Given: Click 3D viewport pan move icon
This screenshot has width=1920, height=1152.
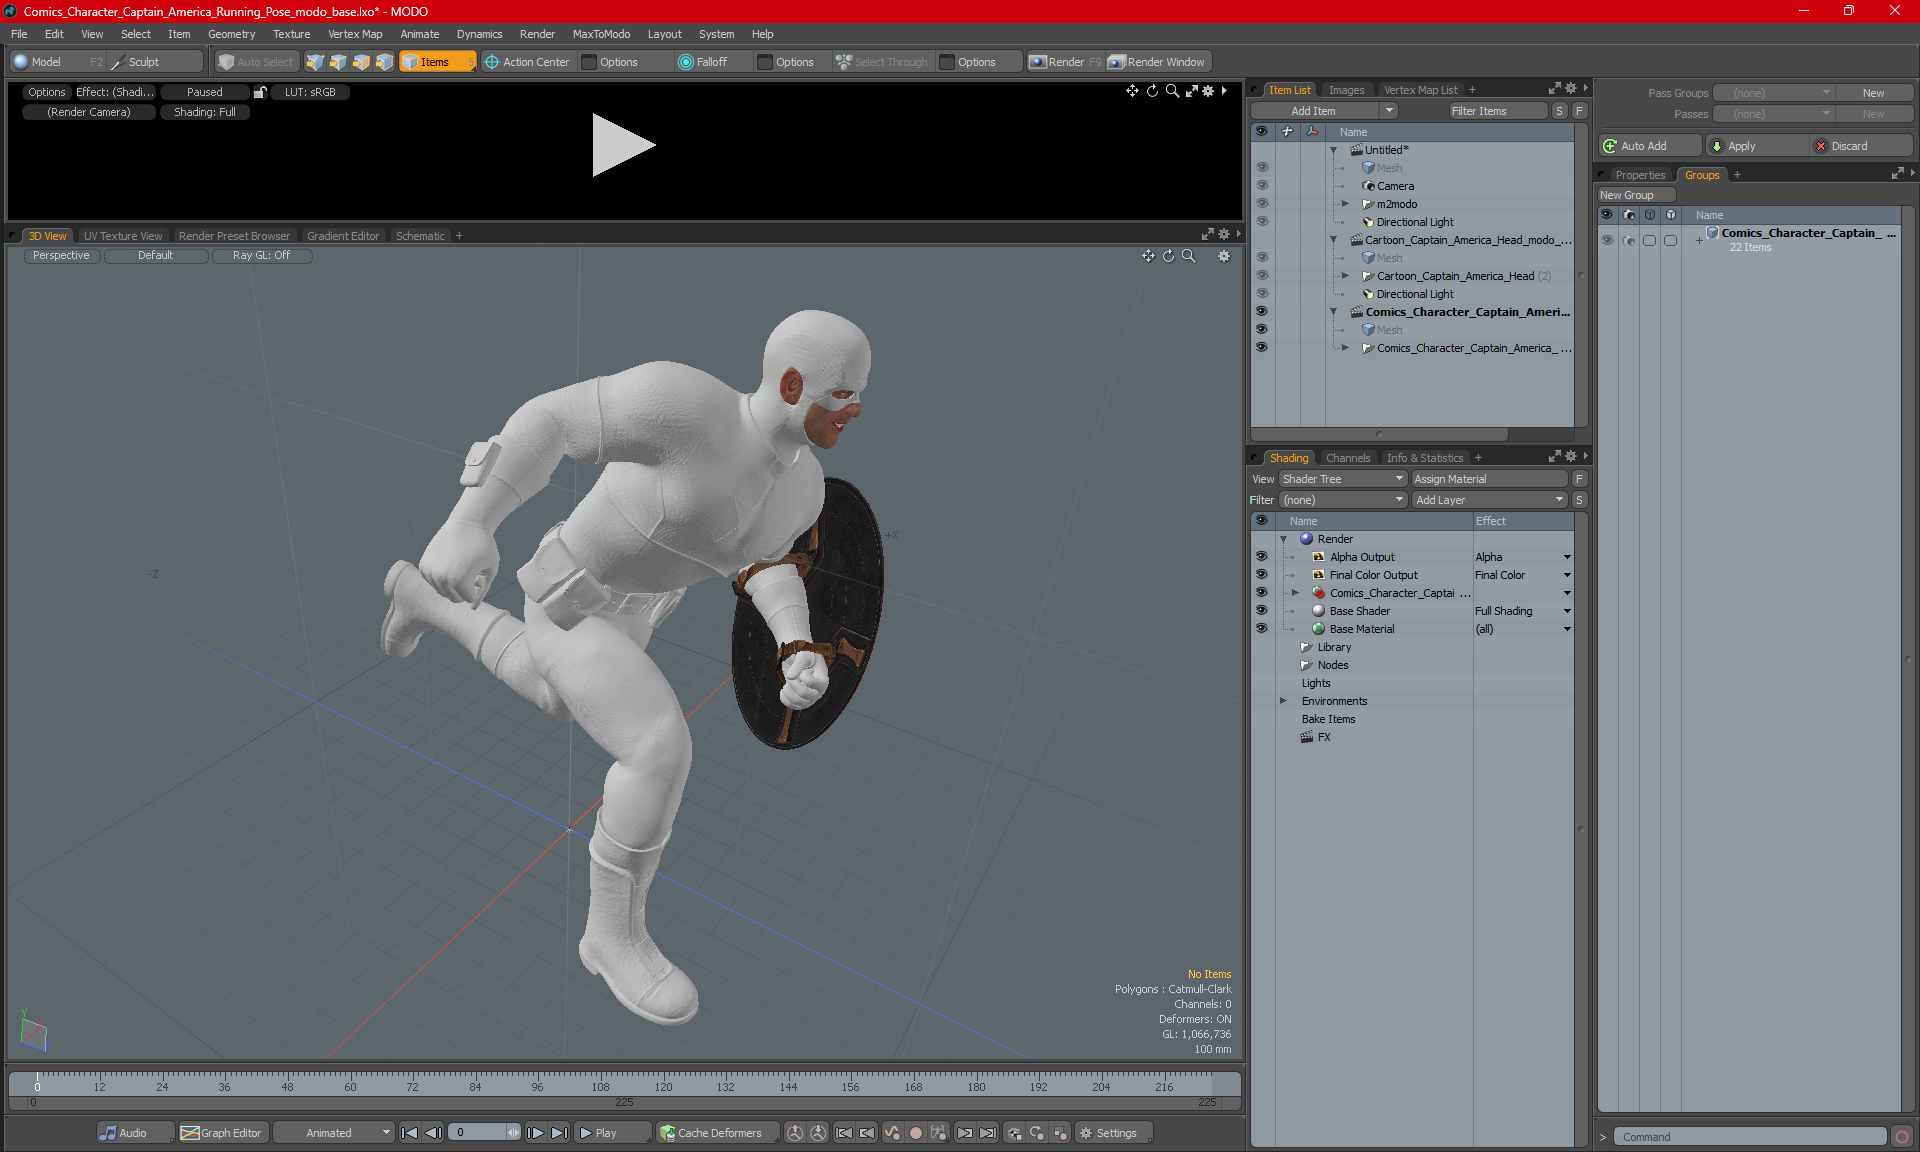Looking at the screenshot, I should (x=1148, y=256).
